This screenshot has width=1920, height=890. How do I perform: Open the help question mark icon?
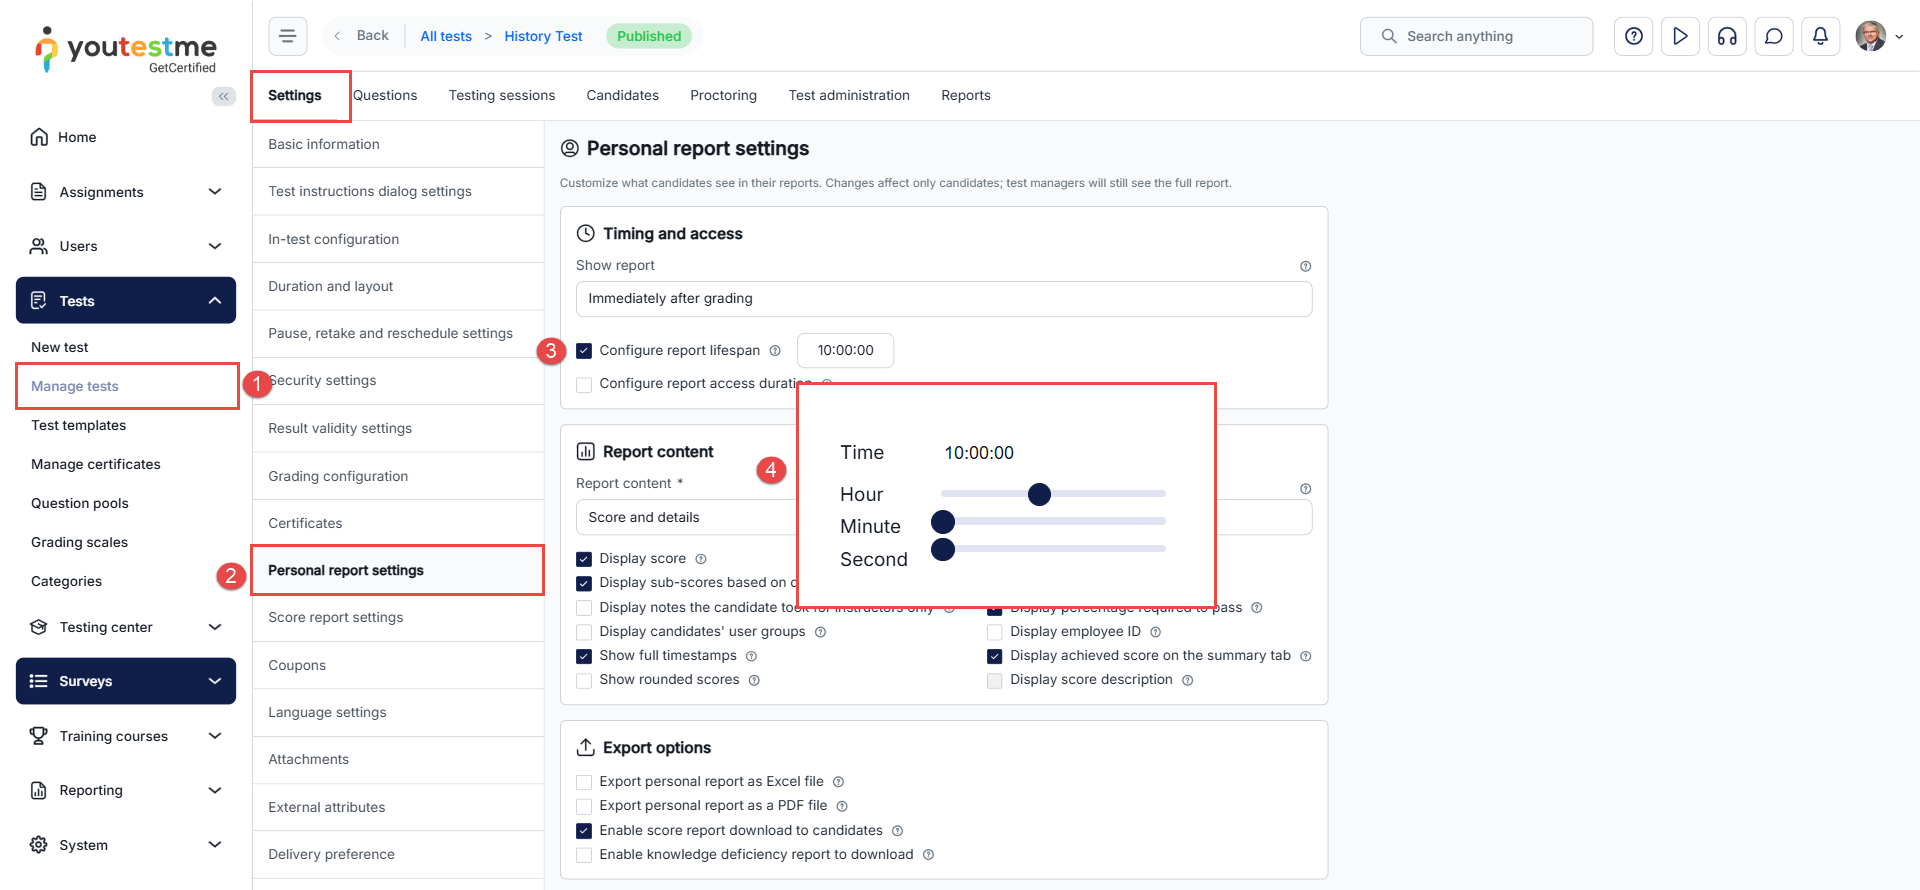click(x=1633, y=36)
